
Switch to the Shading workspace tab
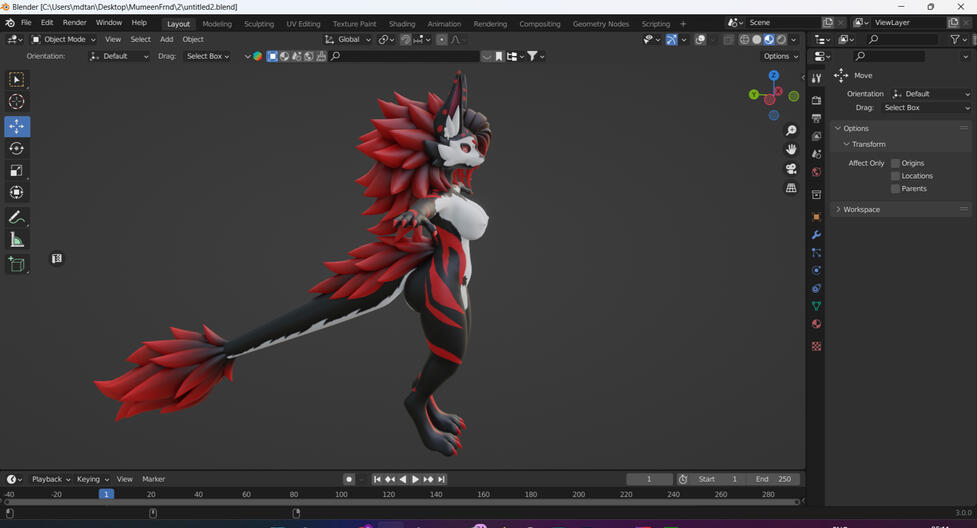[402, 24]
